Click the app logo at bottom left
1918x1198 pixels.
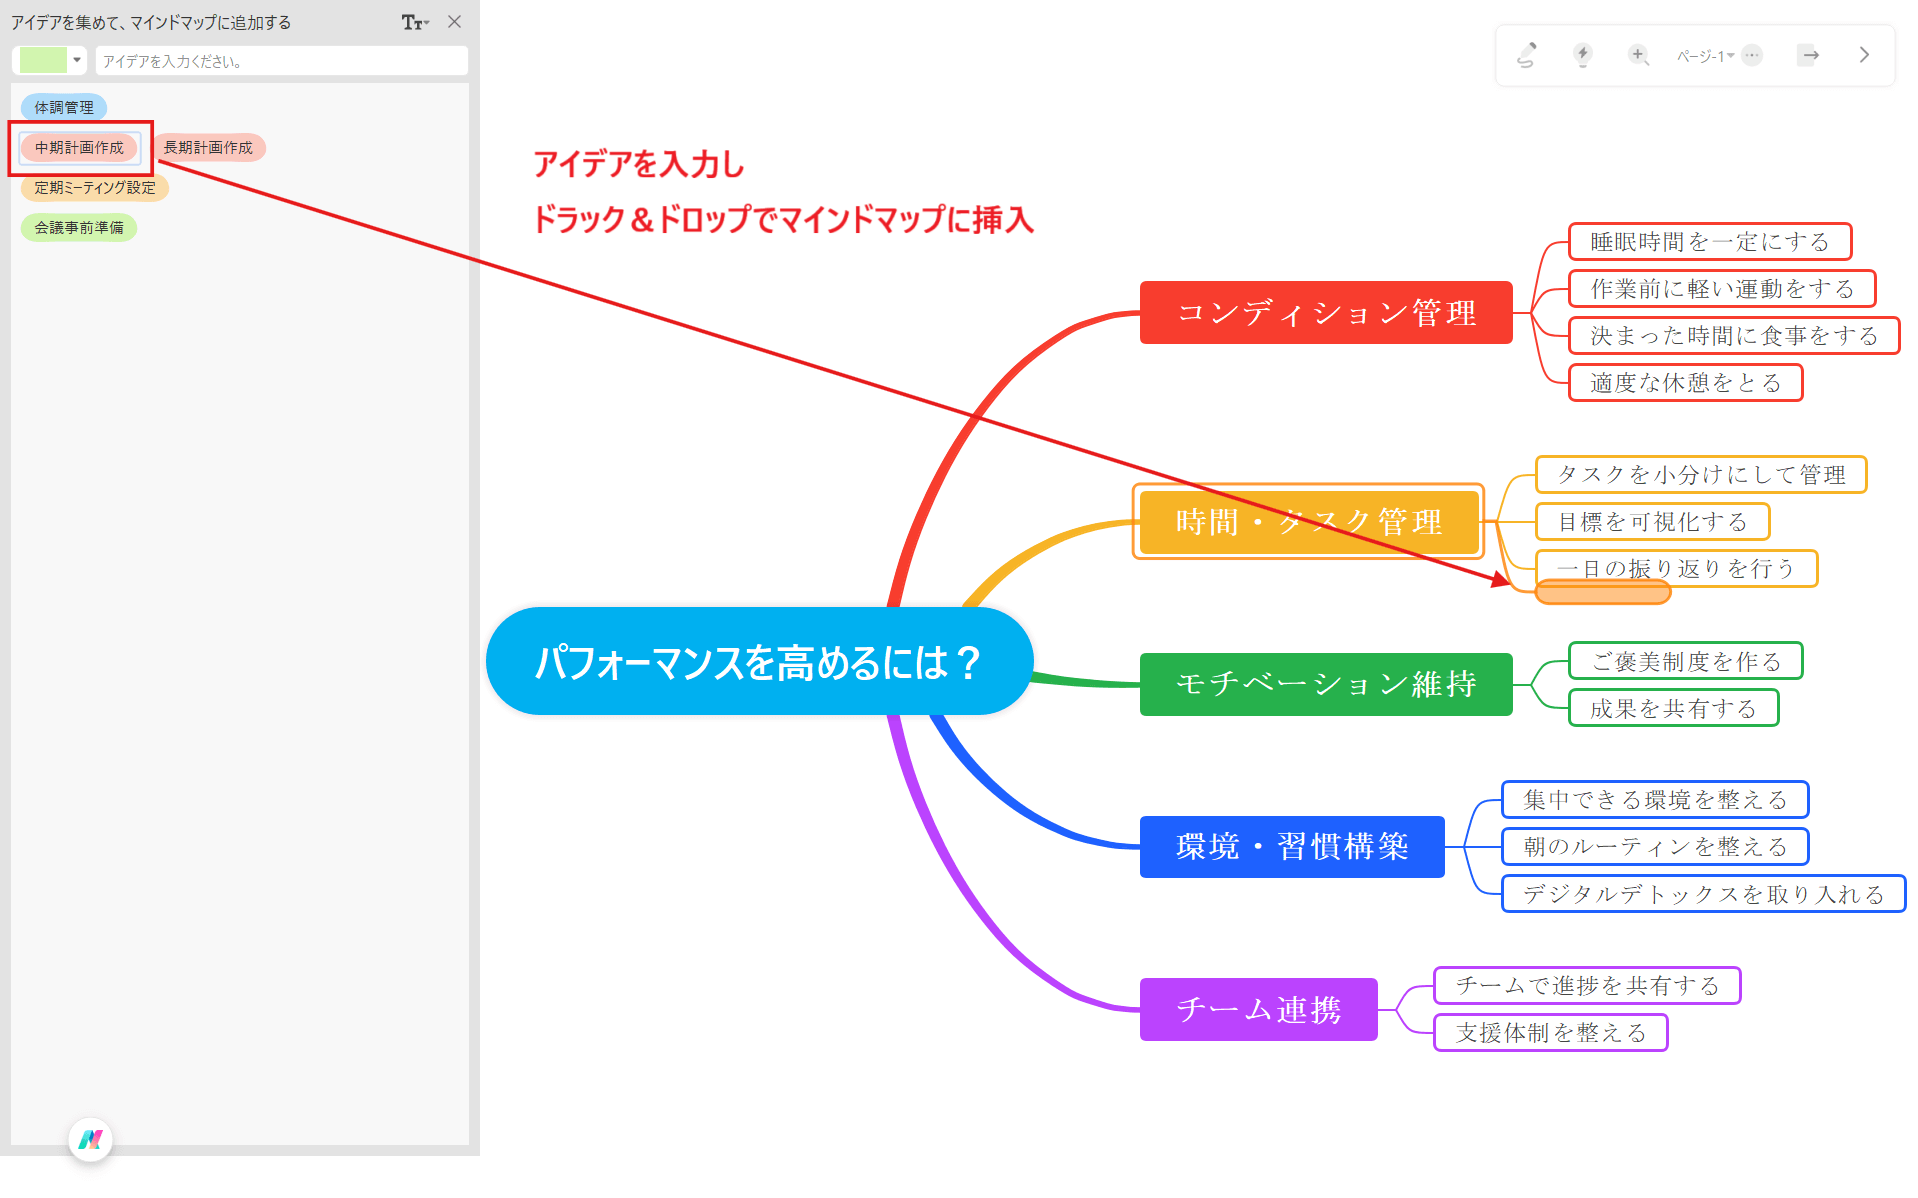(90, 1139)
